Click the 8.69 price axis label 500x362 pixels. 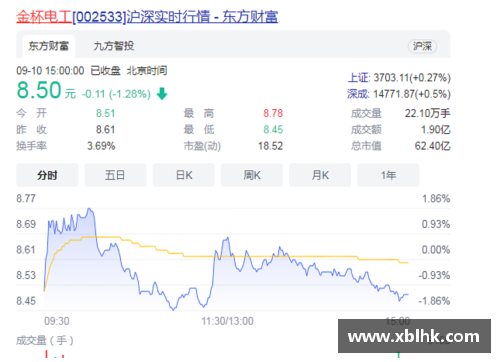click(x=26, y=224)
